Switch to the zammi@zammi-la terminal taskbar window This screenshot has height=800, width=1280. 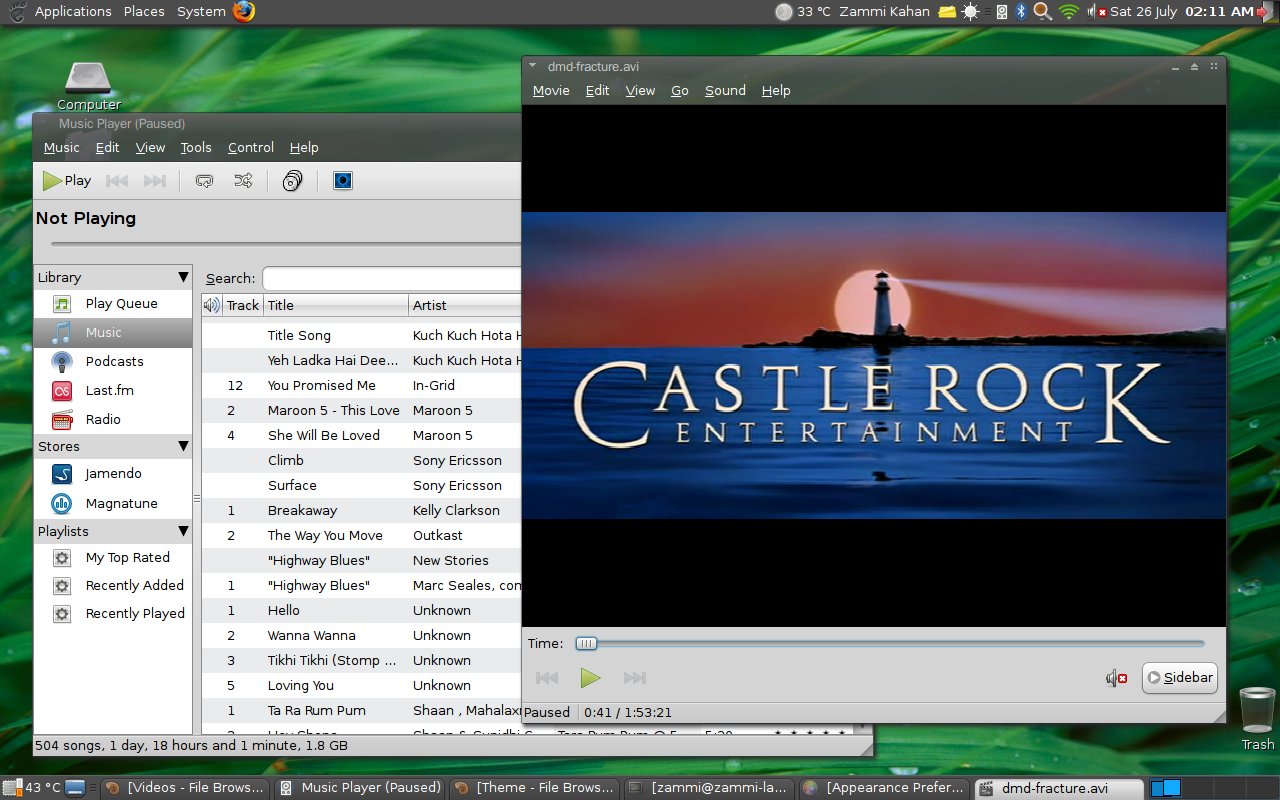[709, 788]
